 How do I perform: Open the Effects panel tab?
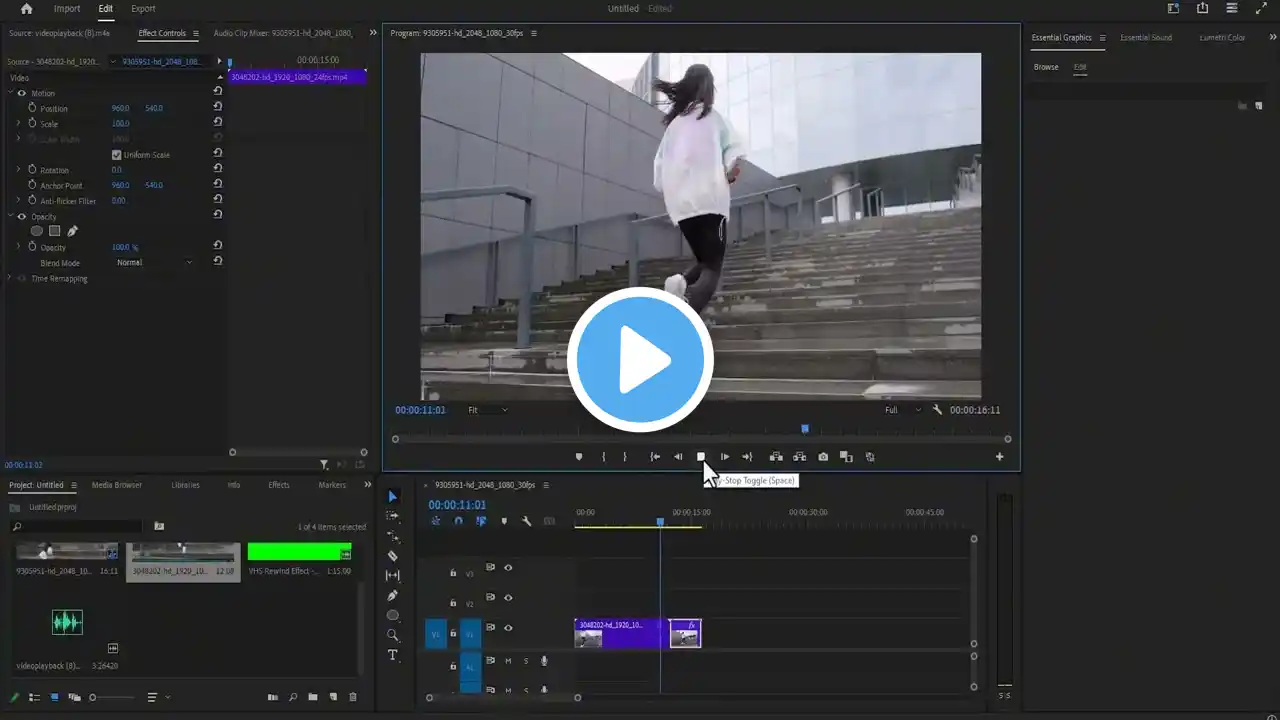[279, 485]
